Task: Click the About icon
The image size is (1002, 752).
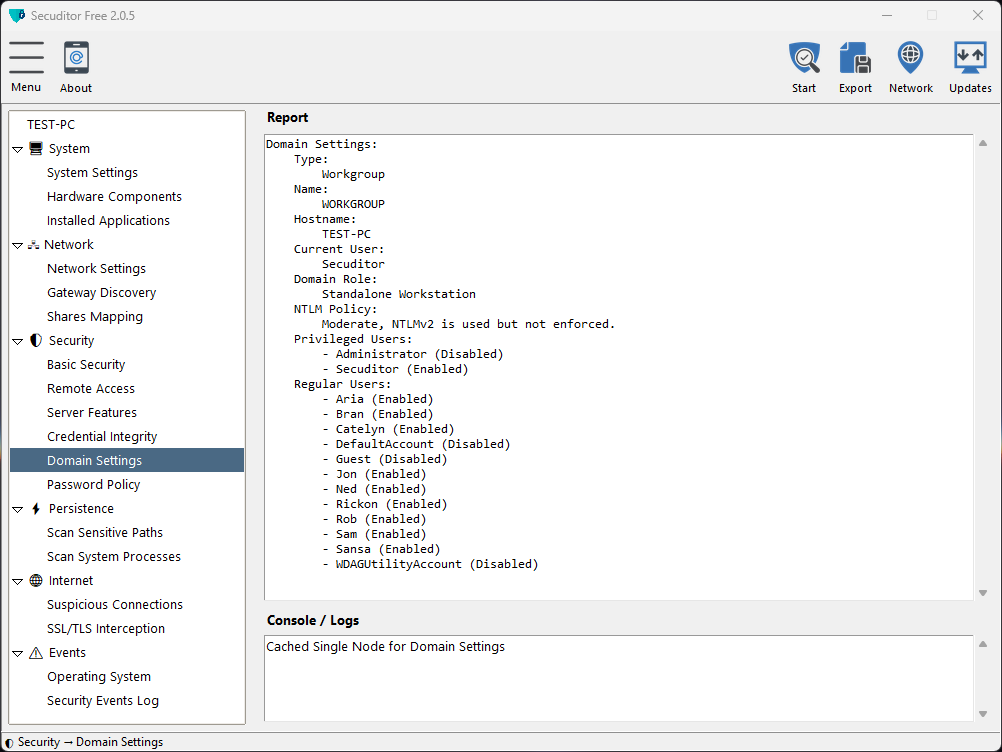Action: click(76, 58)
